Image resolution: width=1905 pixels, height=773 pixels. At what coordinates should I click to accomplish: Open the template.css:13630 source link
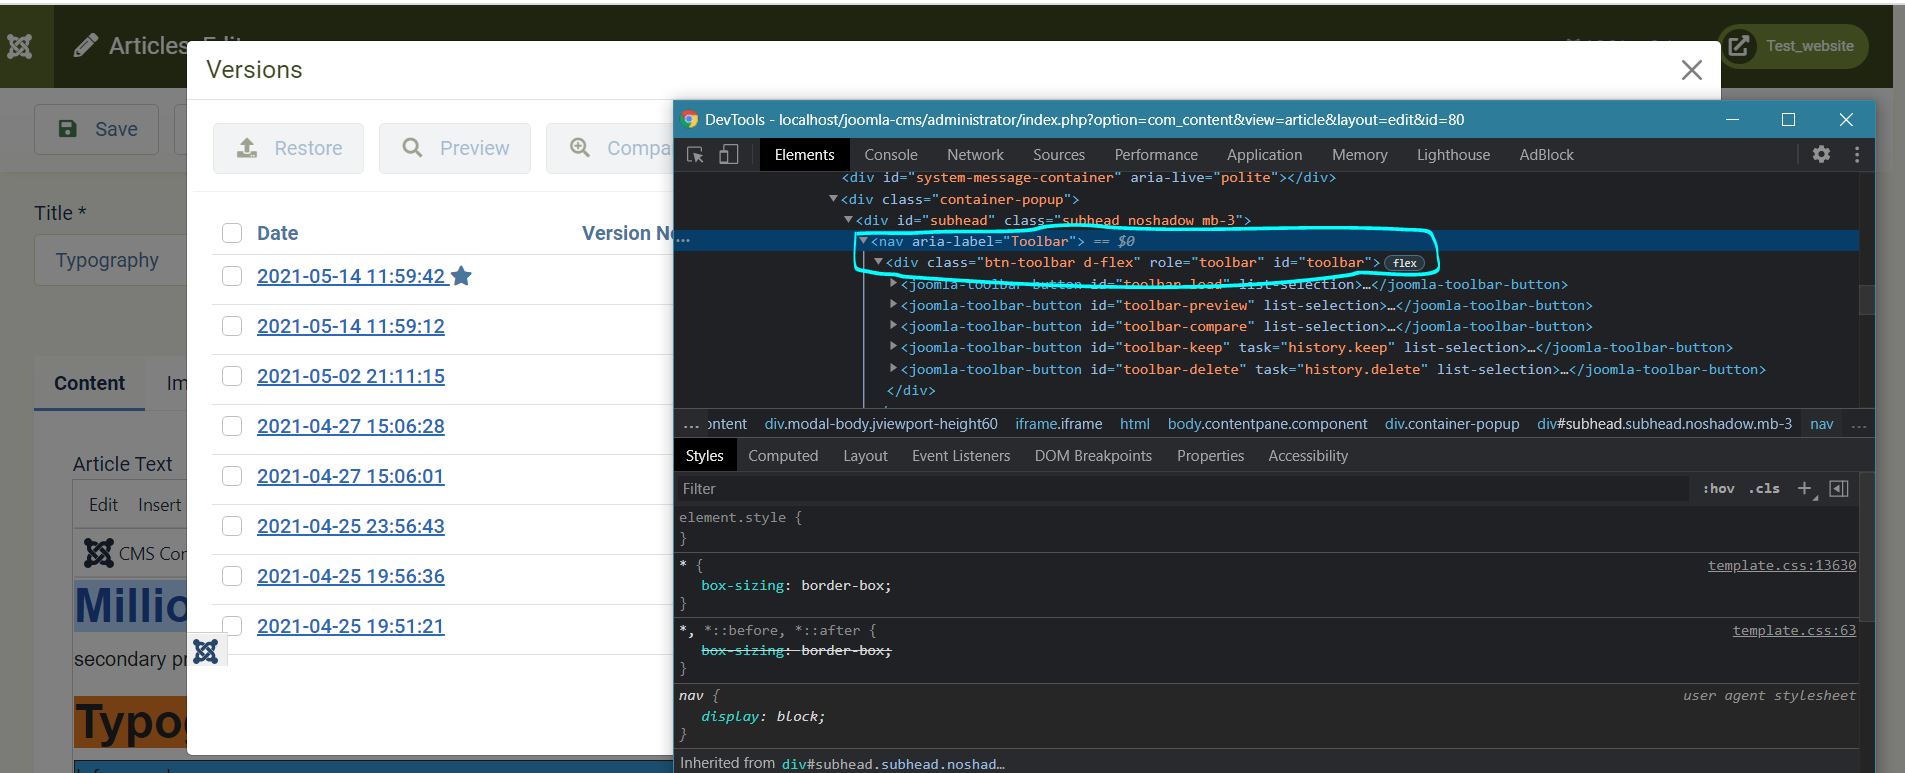1781,565
